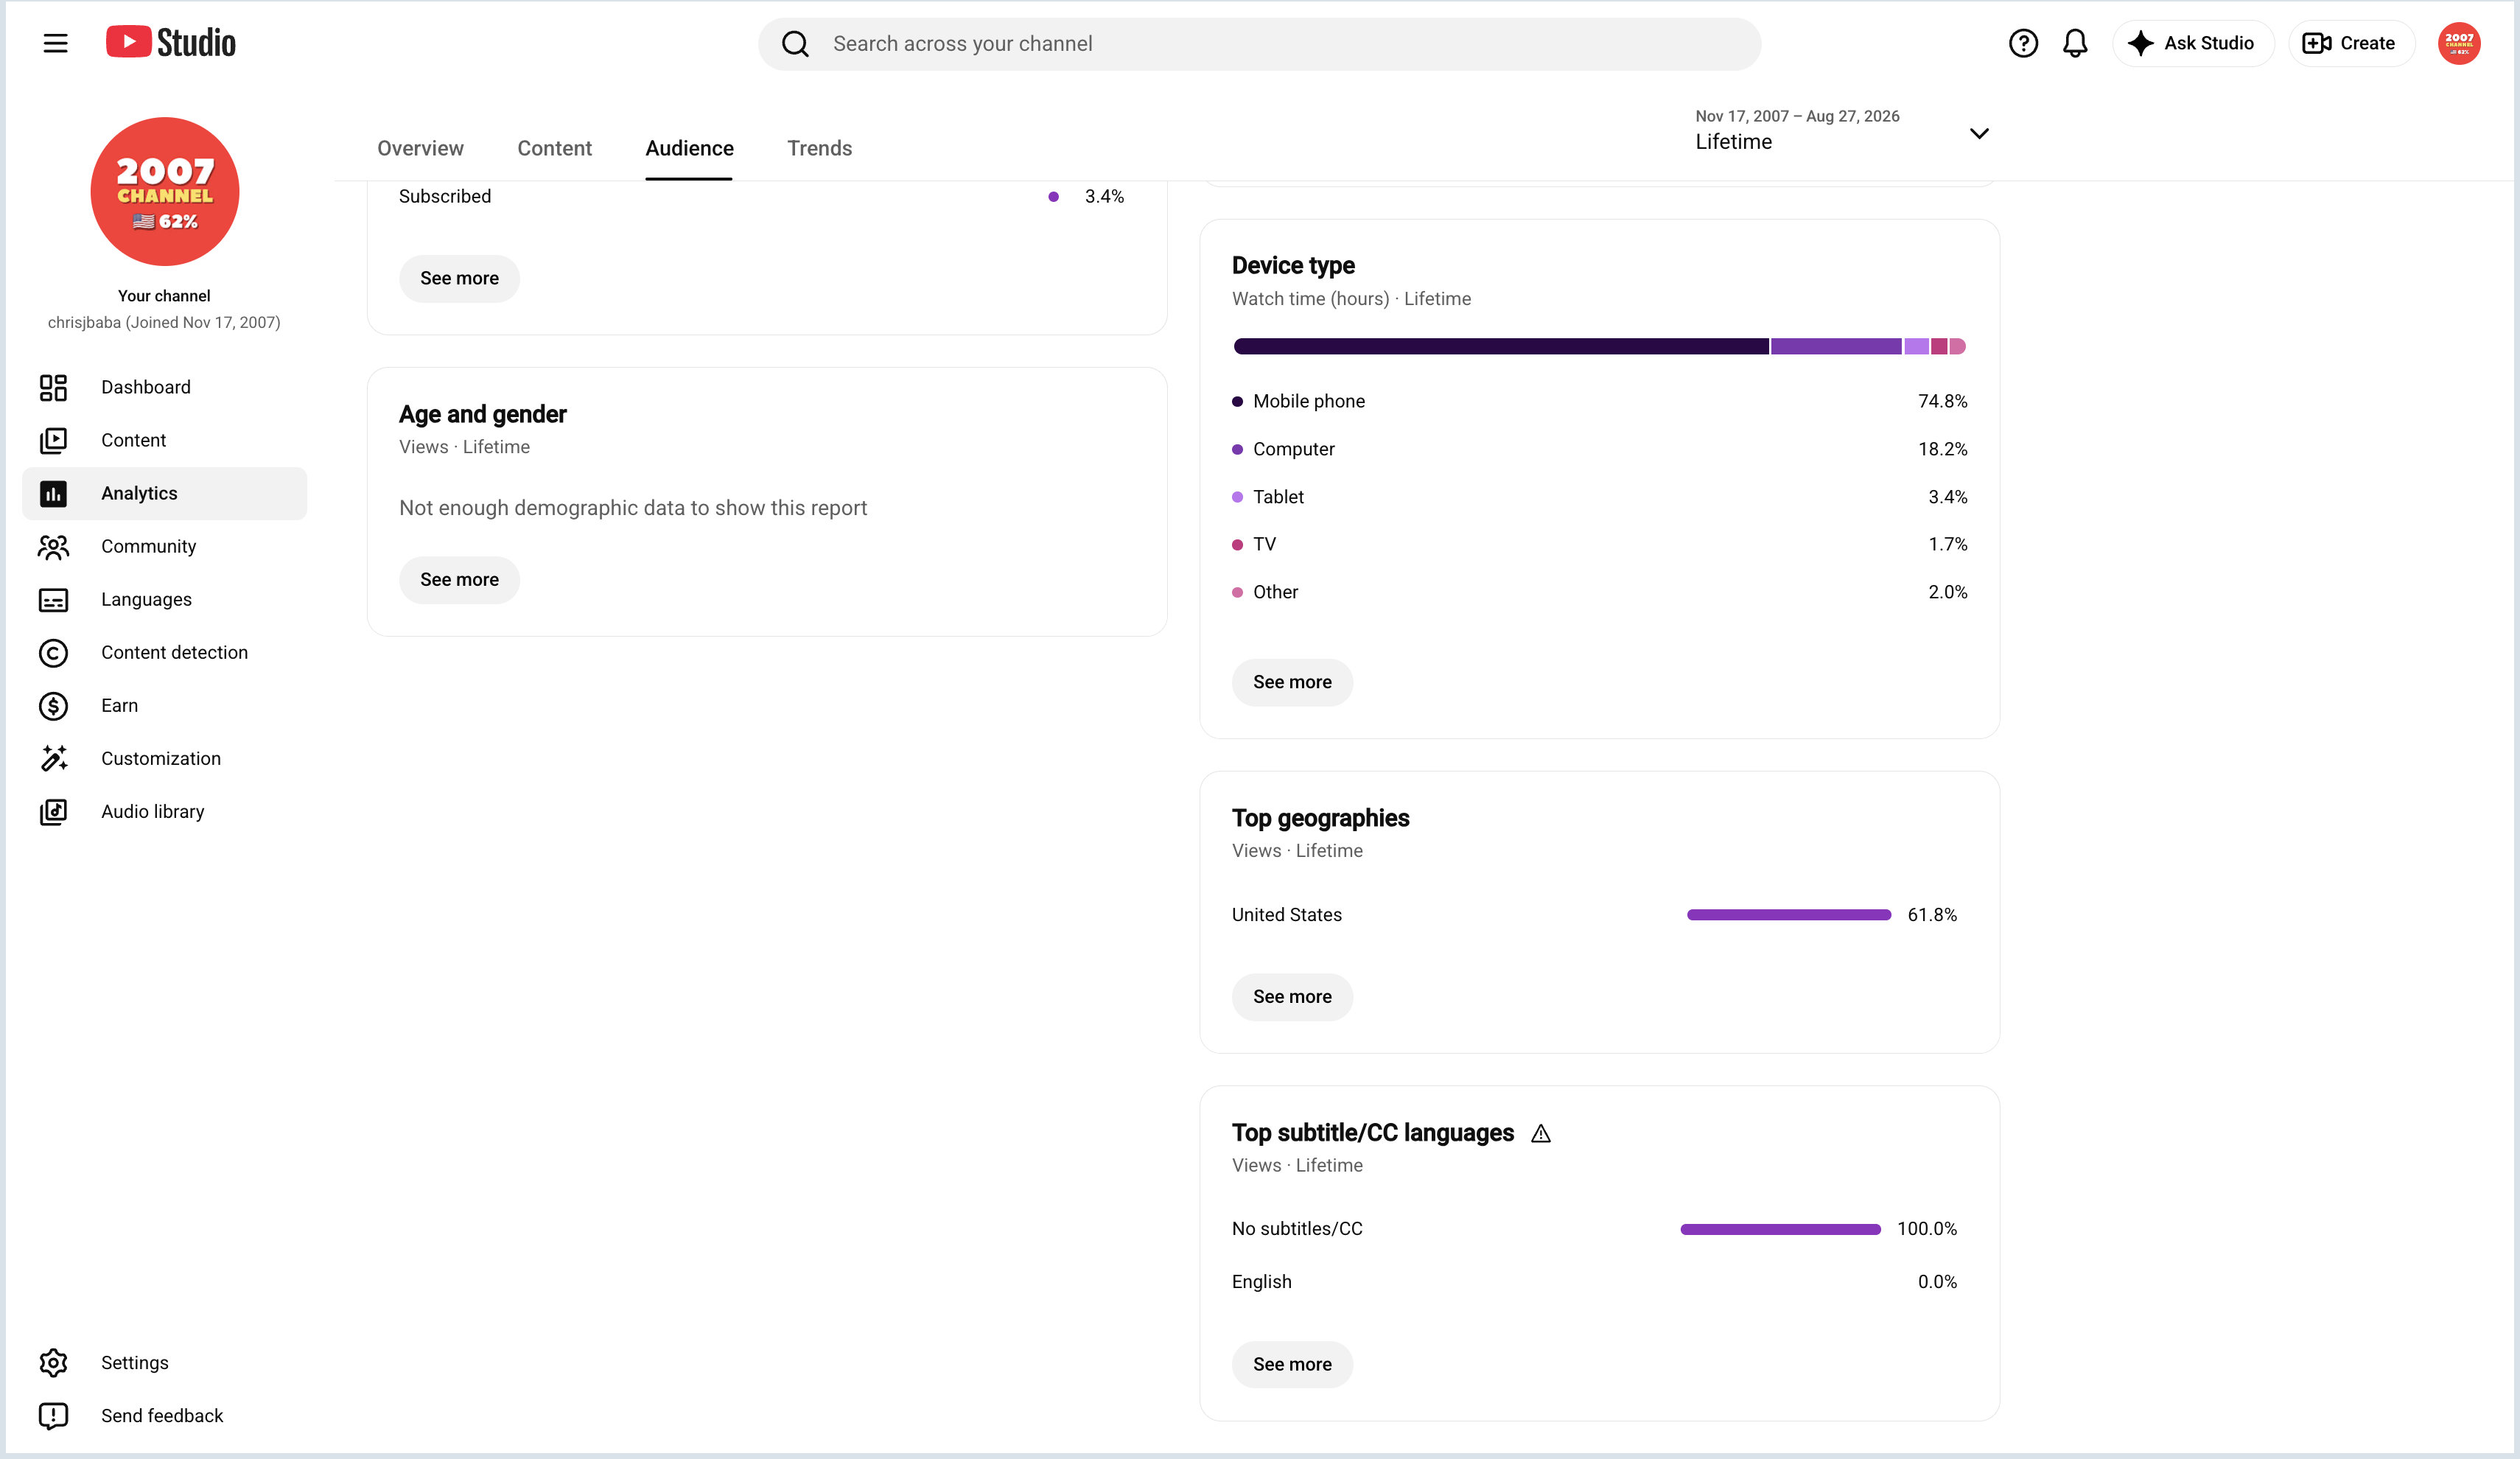Click See more under Device type
The image size is (2520, 1459).
coord(1292,682)
